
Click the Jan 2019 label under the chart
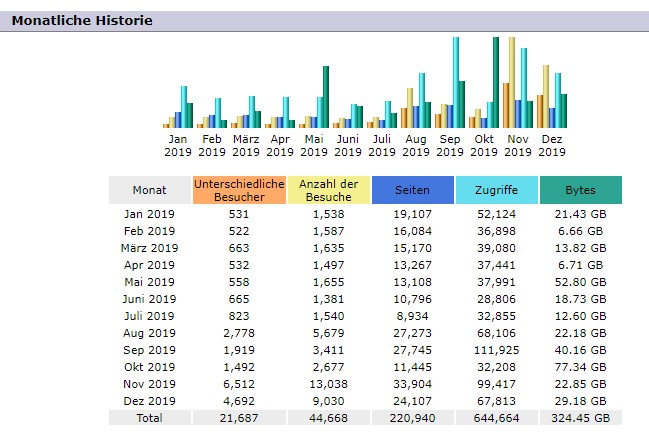pos(178,146)
